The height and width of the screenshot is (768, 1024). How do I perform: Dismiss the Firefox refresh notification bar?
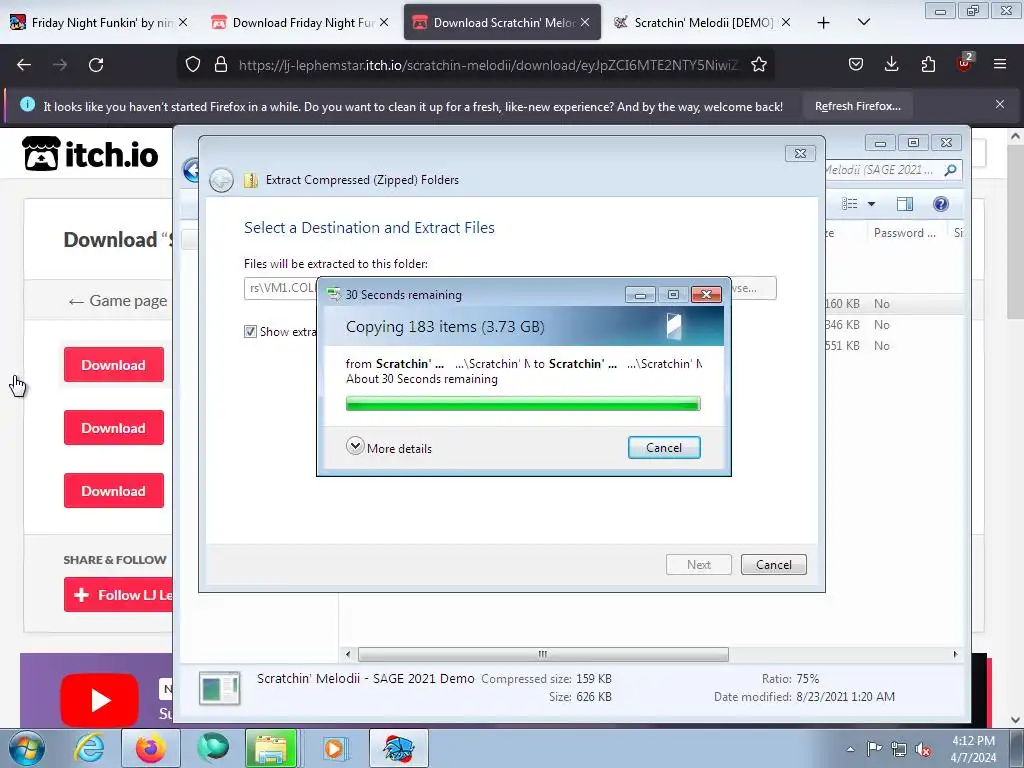click(999, 104)
